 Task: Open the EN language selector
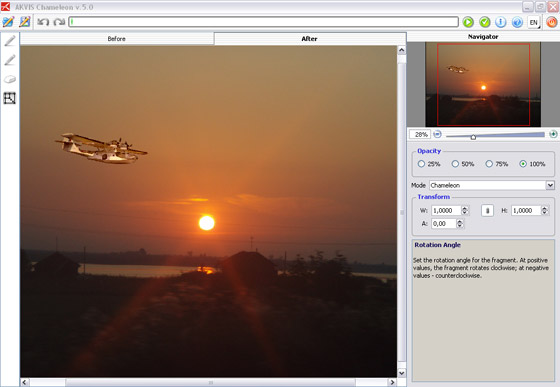click(x=534, y=22)
